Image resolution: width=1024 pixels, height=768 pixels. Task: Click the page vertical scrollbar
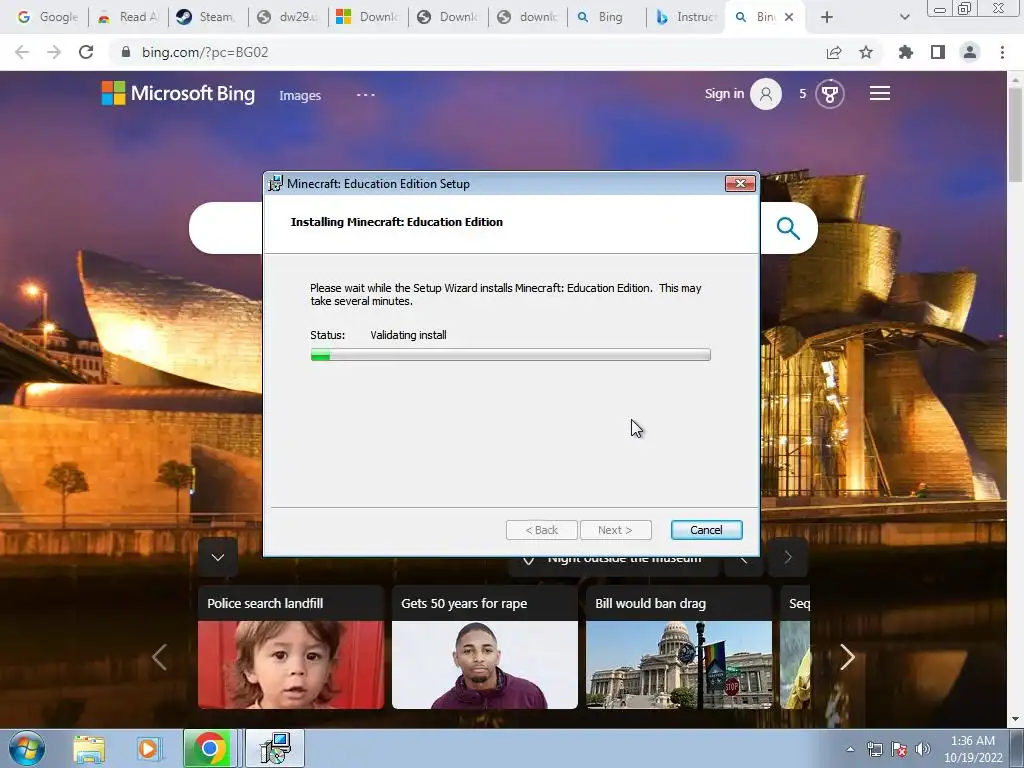[1015, 134]
